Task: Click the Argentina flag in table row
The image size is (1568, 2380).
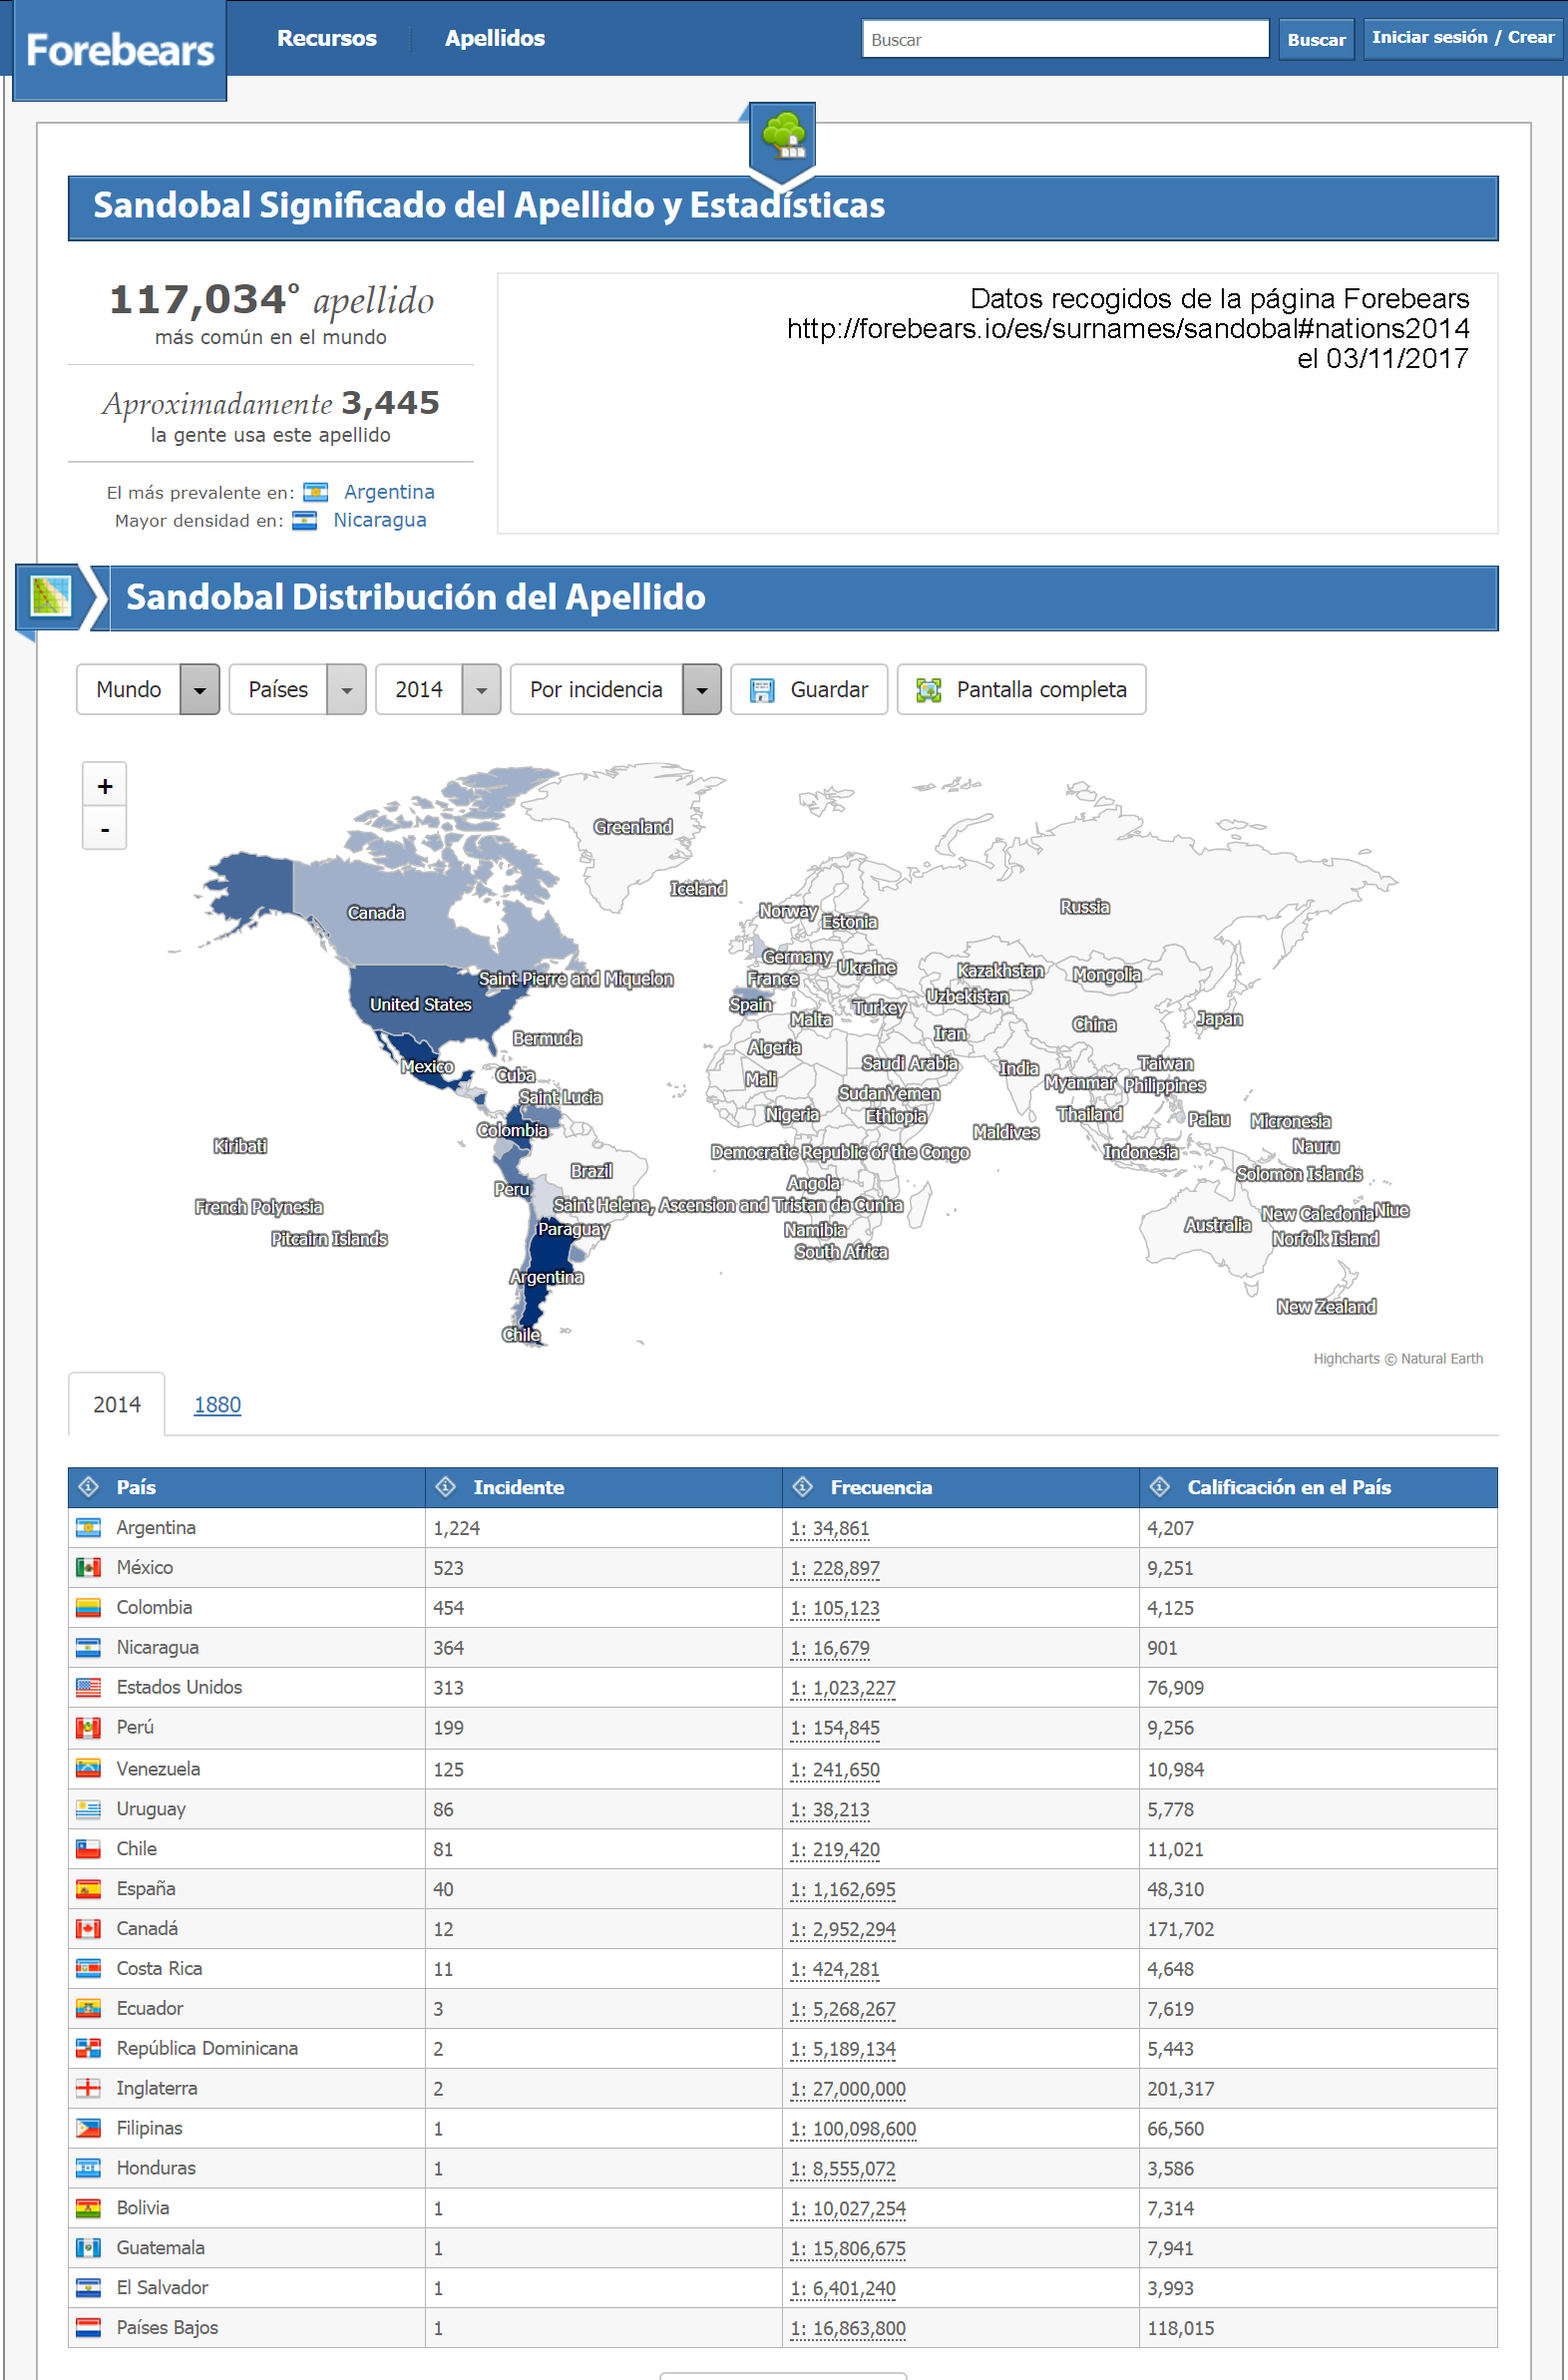Action: pyautogui.click(x=89, y=1528)
